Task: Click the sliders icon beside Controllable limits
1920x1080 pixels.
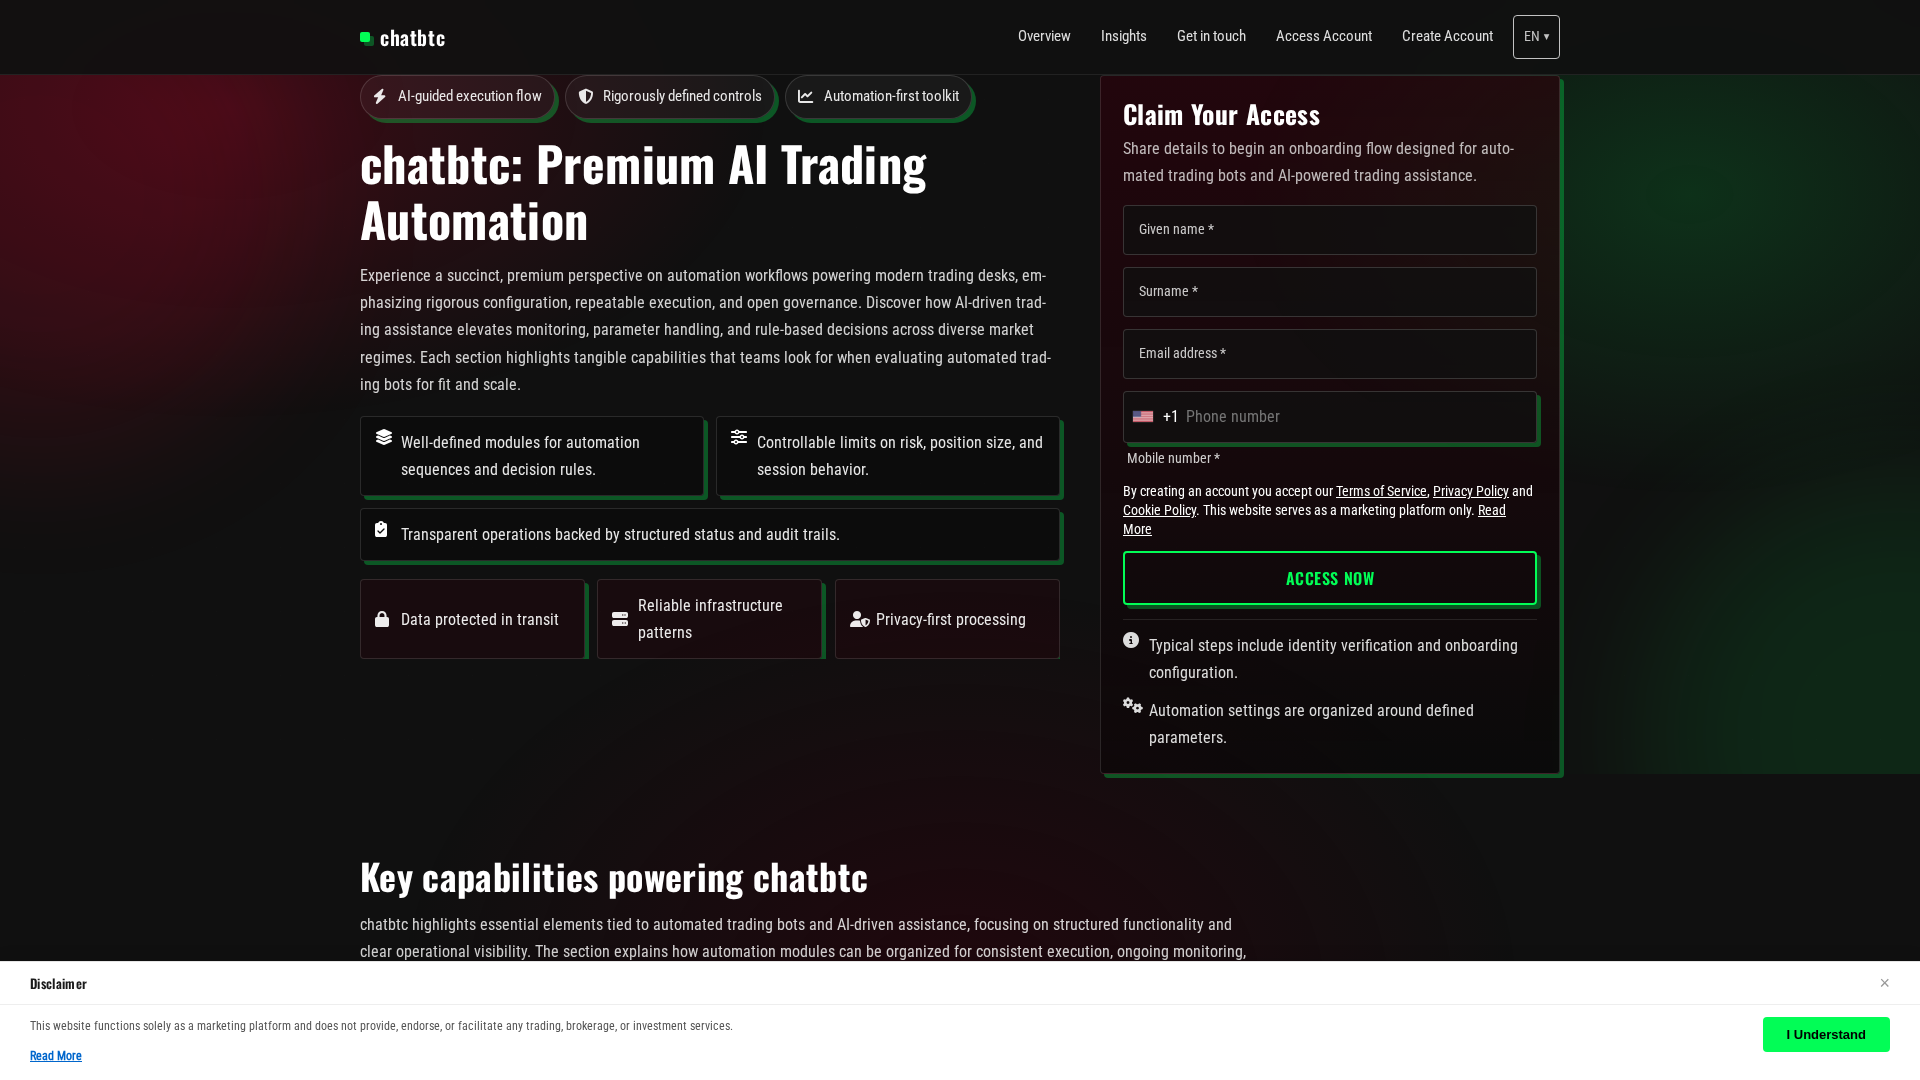Action: pos(739,437)
